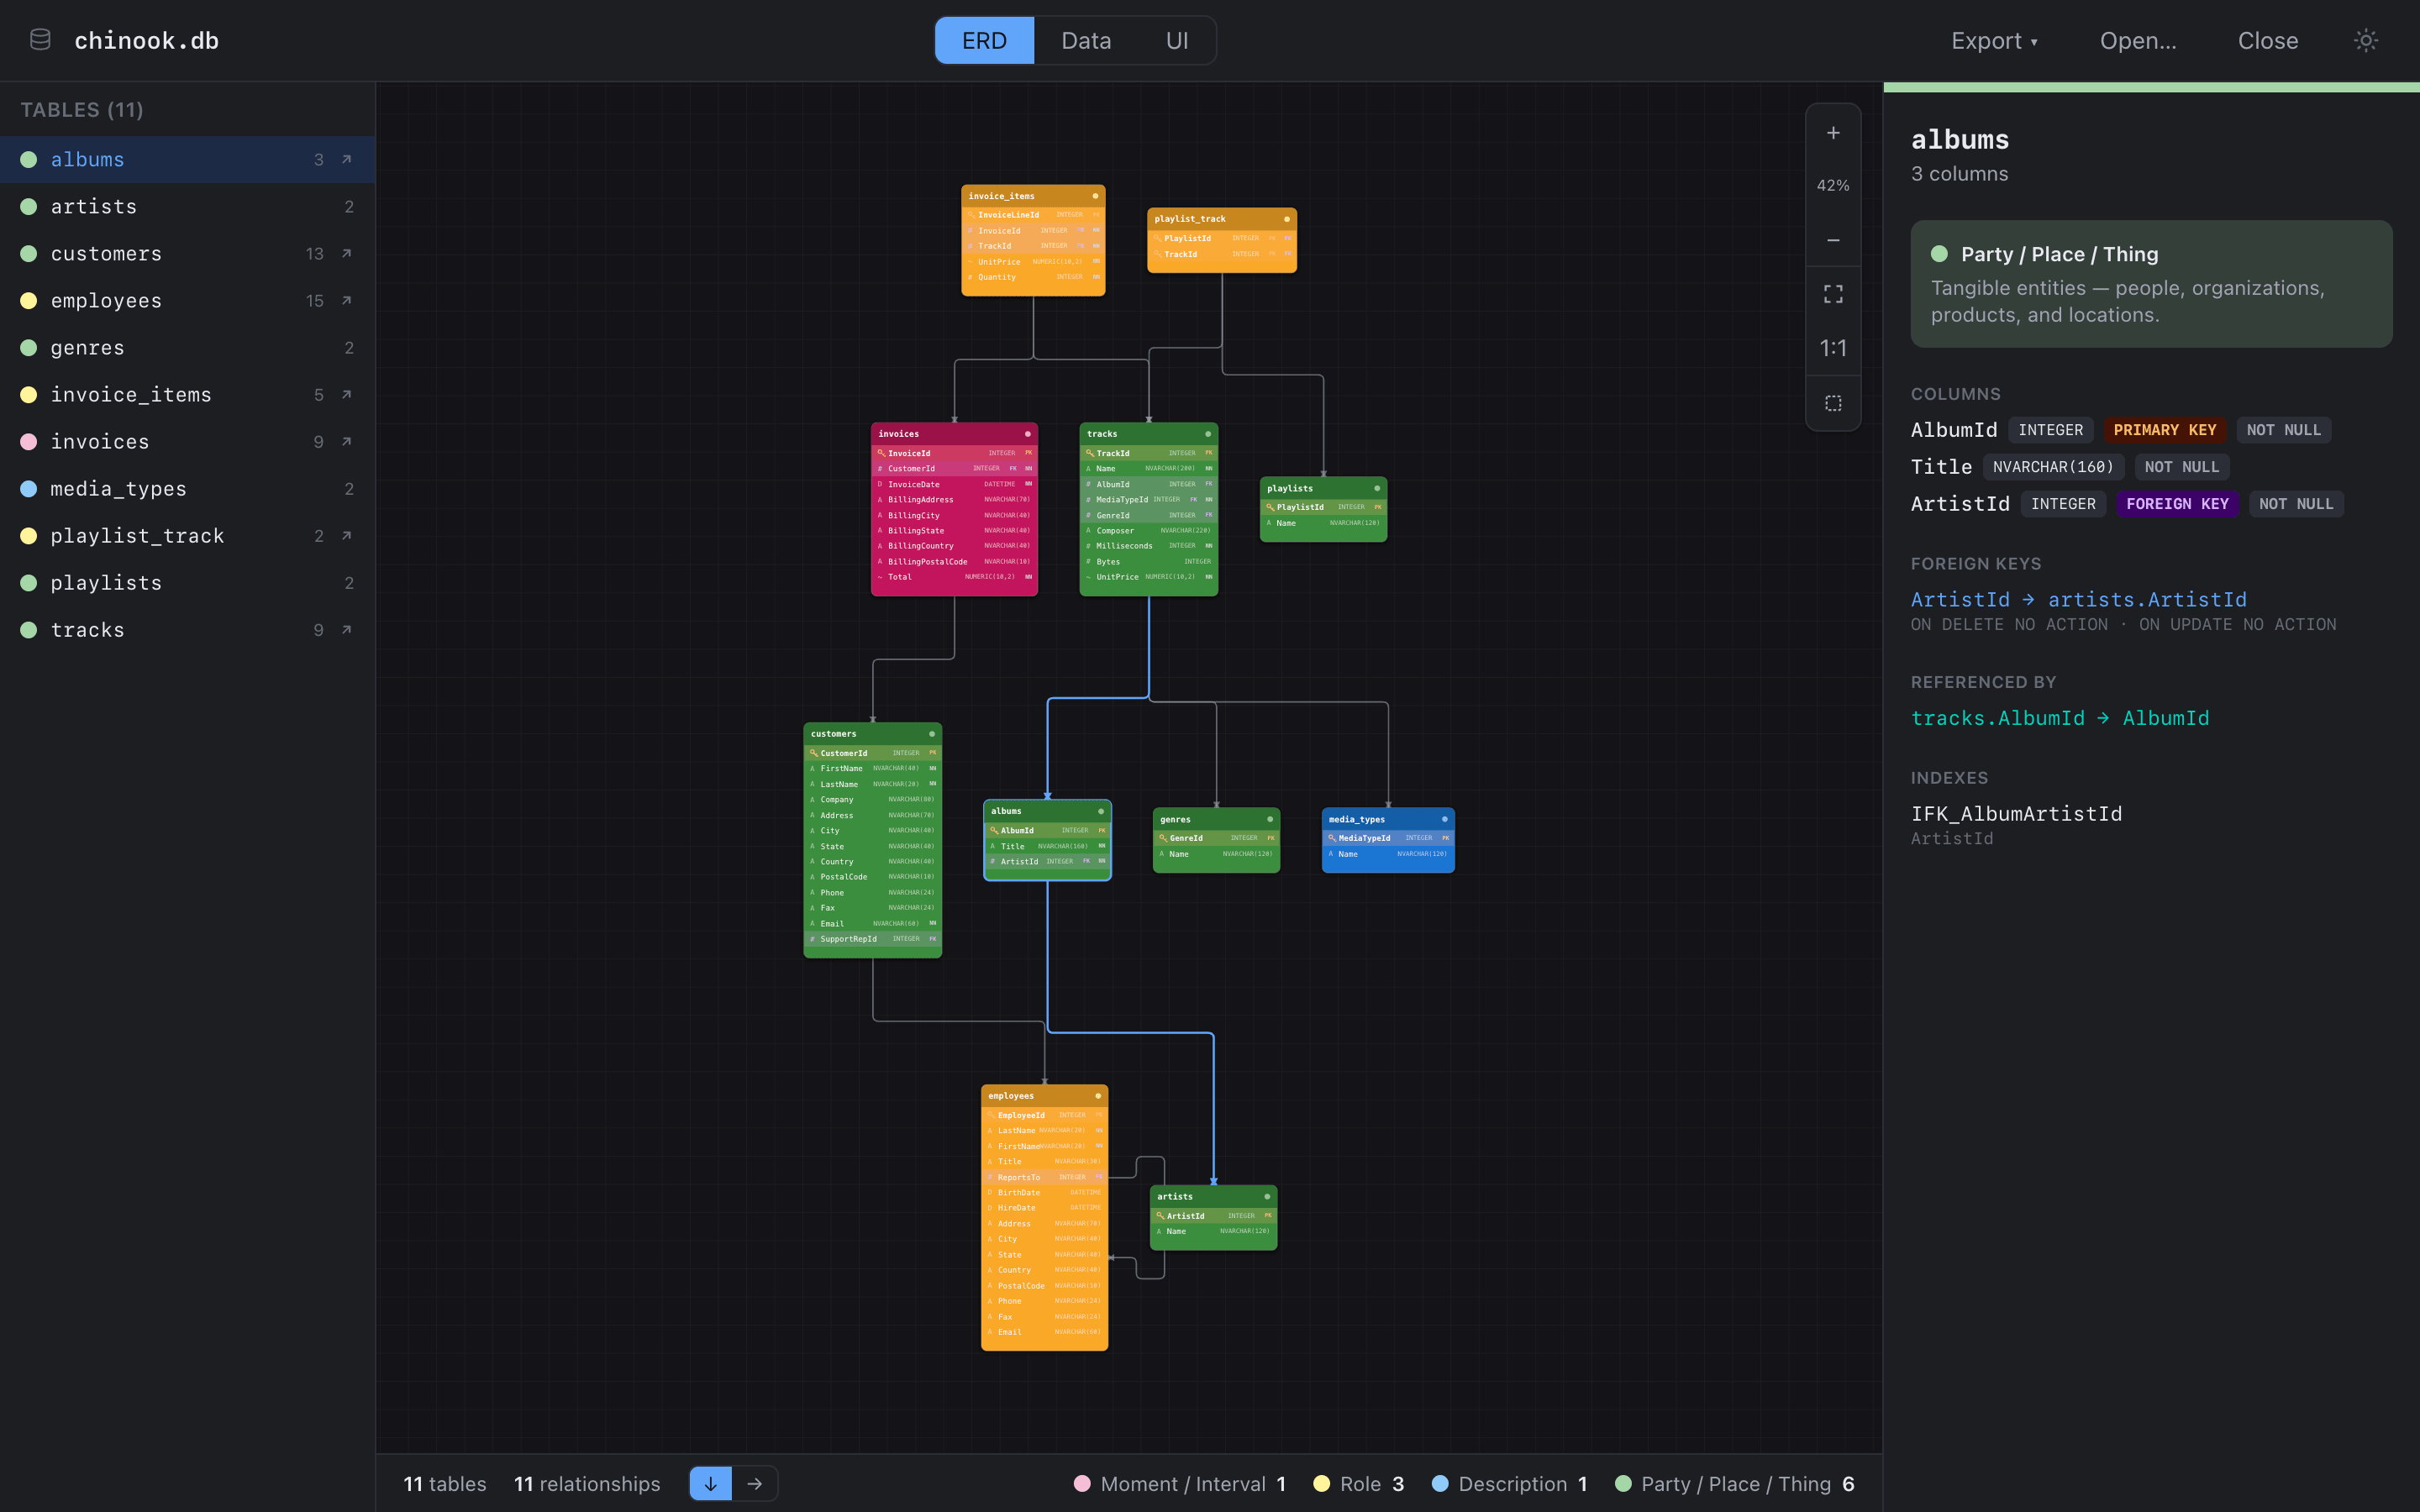Click the NVARCHAR(160) type badge
Image resolution: width=2420 pixels, height=1512 pixels.
pyautogui.click(x=2053, y=467)
